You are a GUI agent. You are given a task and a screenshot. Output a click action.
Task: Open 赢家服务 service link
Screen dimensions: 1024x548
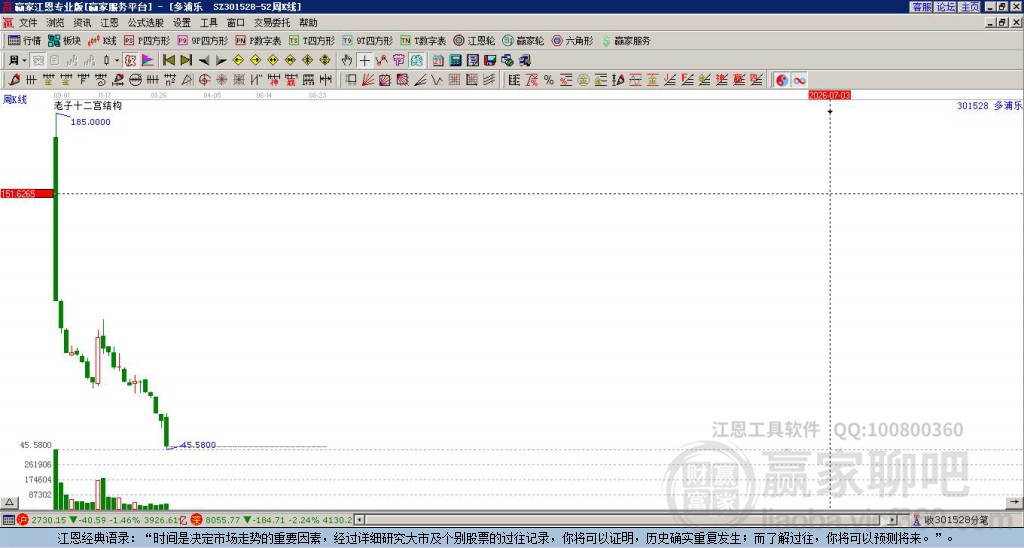pyautogui.click(x=626, y=40)
